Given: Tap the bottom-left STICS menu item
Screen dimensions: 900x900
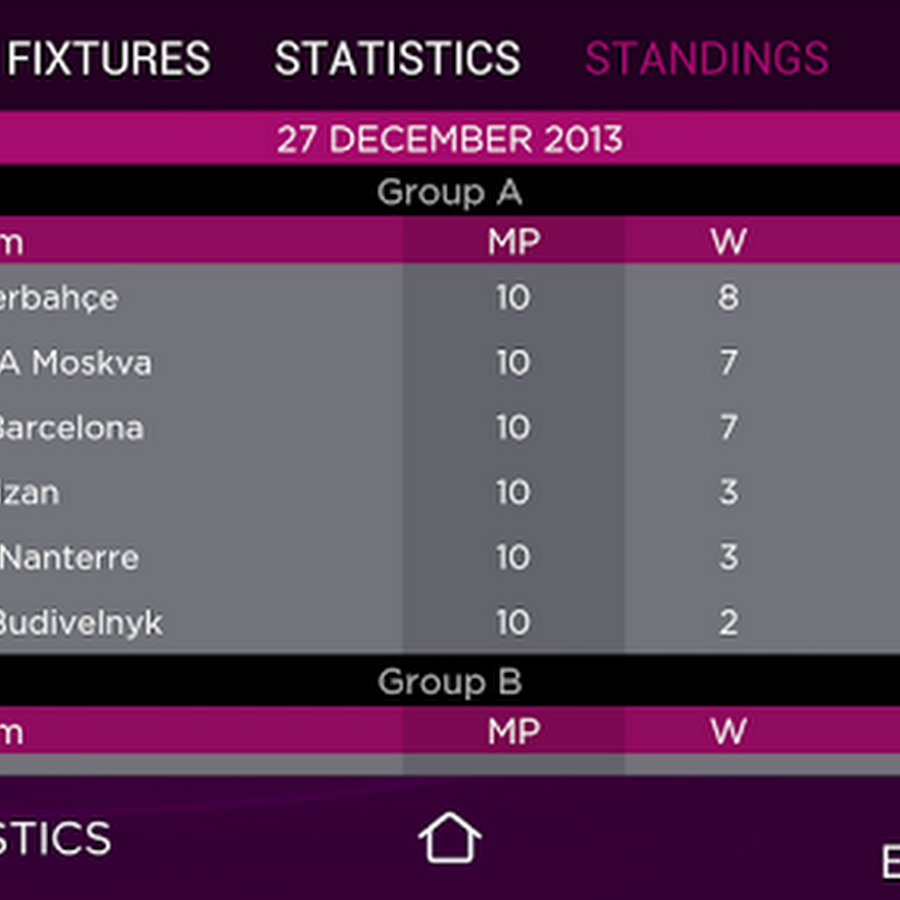Looking at the screenshot, I should [x=55, y=838].
